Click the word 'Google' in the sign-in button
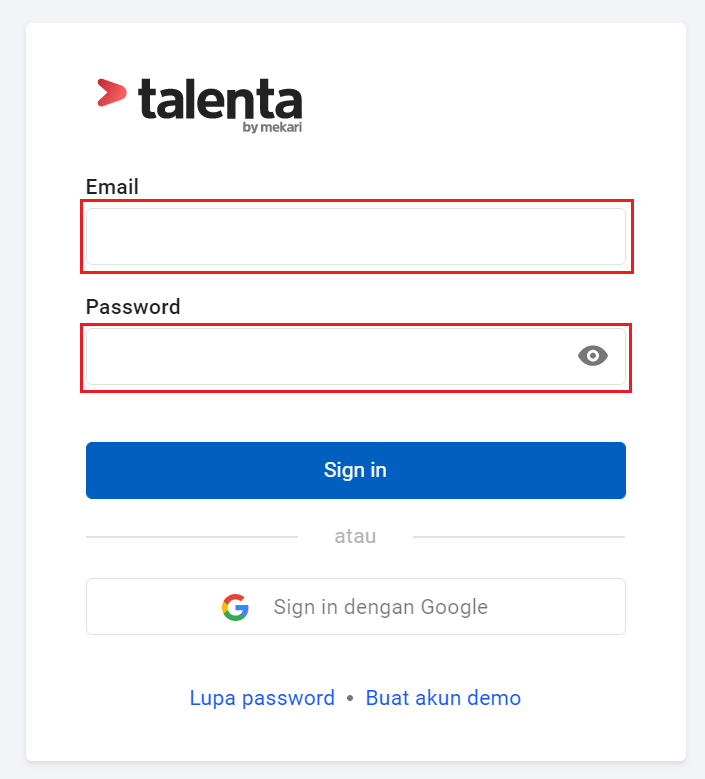 [454, 607]
